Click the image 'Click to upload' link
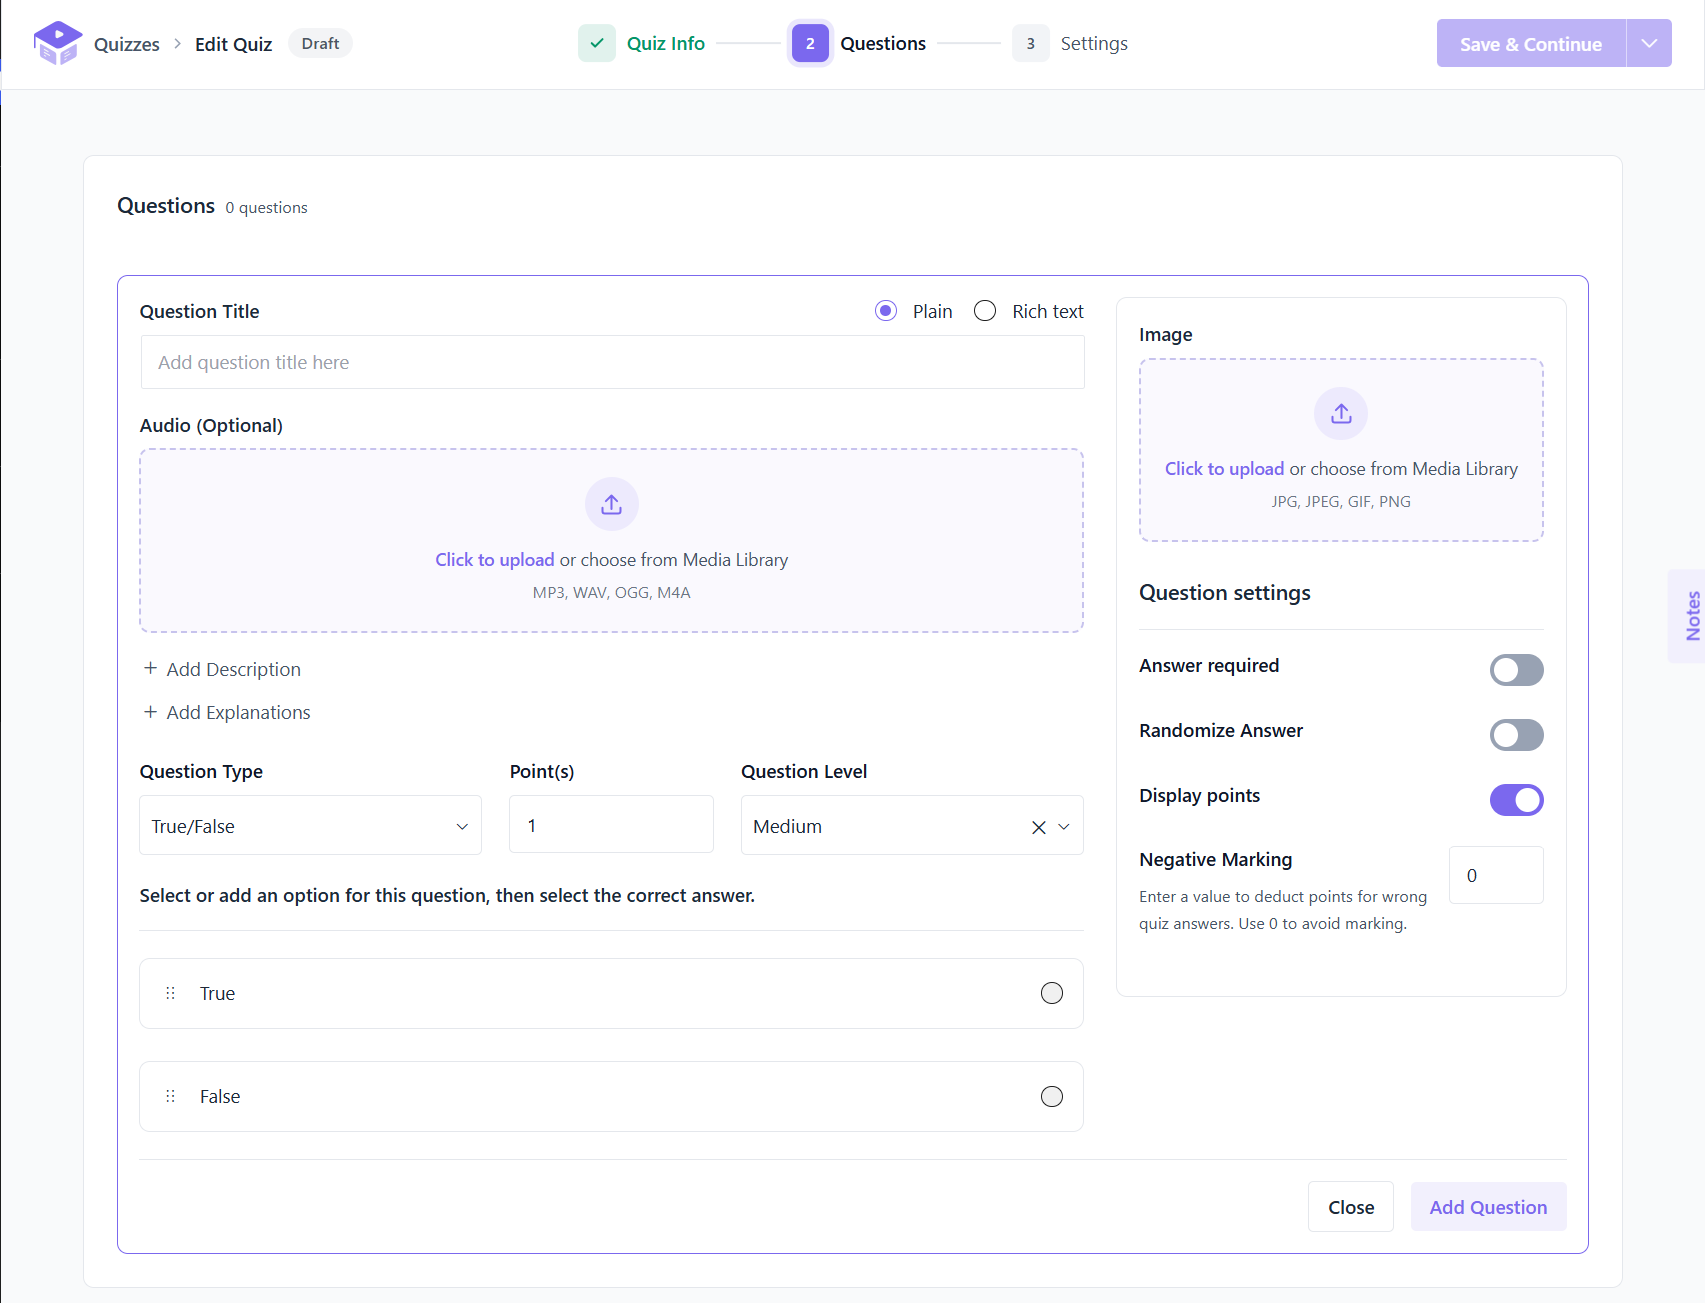The height and width of the screenshot is (1303, 1705). pos(1224,469)
